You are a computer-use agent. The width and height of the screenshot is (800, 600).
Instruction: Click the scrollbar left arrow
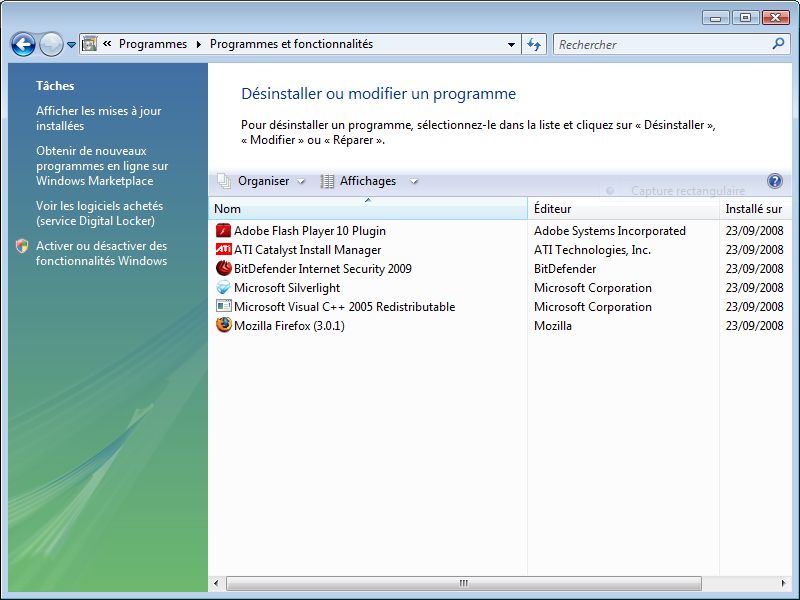point(216,583)
